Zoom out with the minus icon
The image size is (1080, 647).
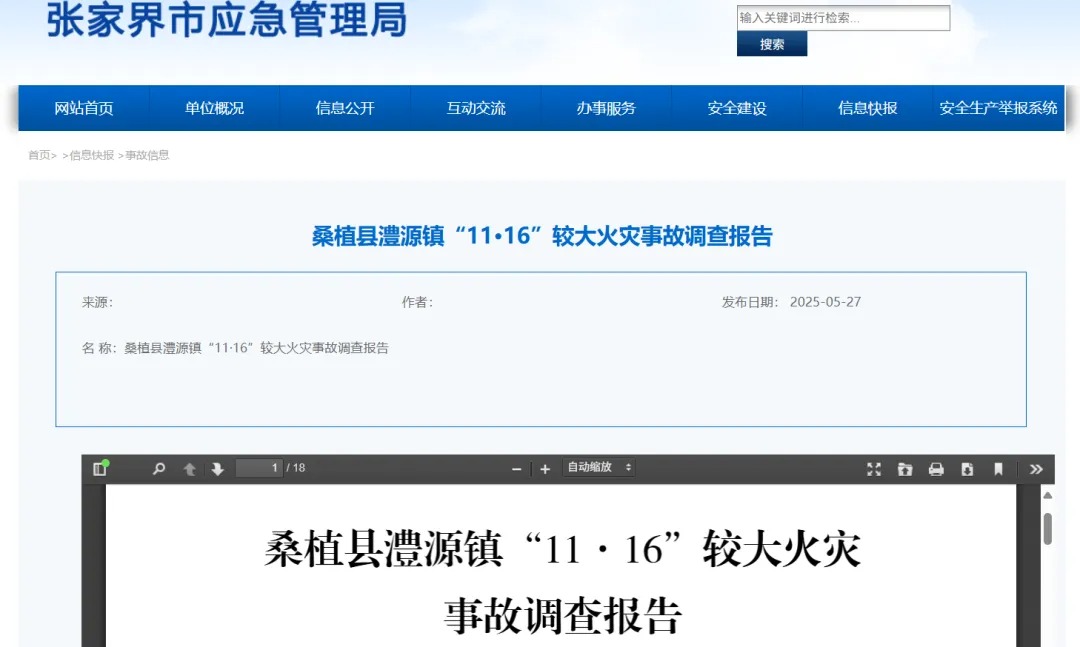pos(517,469)
